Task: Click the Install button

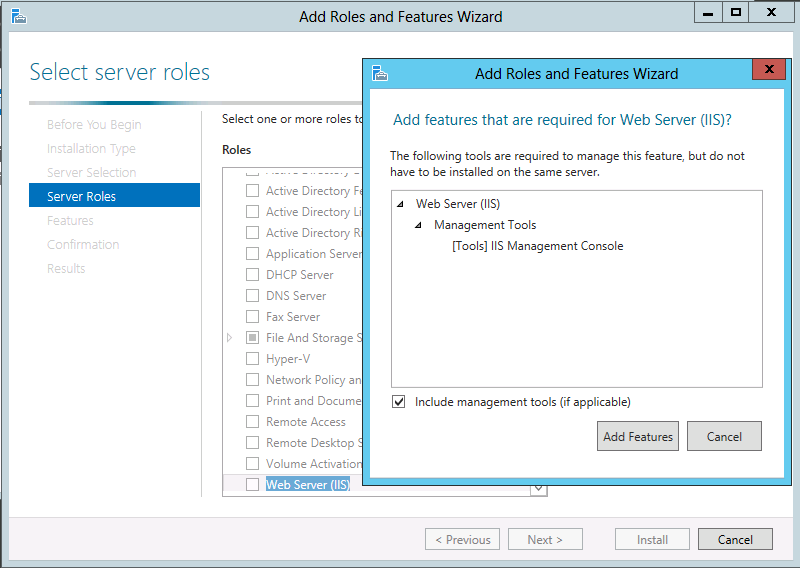Action: pyautogui.click(x=652, y=539)
